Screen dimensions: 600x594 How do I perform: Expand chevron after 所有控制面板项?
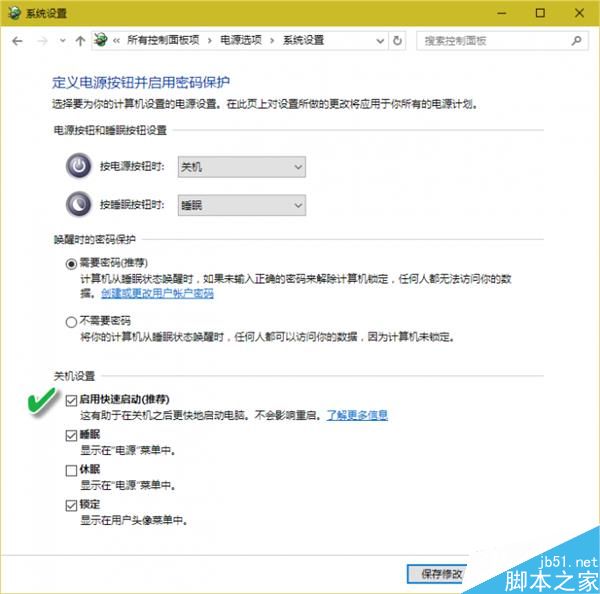point(210,41)
